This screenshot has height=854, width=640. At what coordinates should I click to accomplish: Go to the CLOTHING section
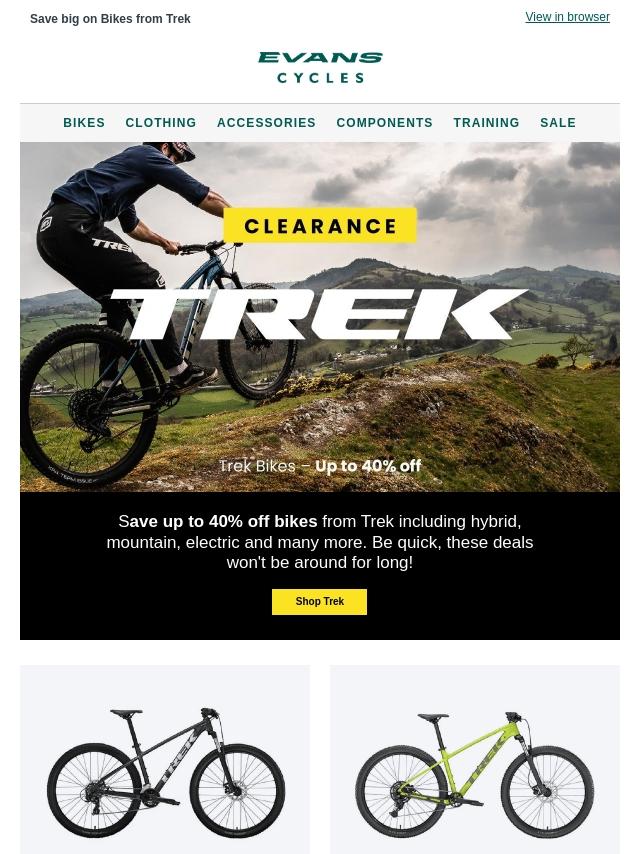pyautogui.click(x=161, y=123)
